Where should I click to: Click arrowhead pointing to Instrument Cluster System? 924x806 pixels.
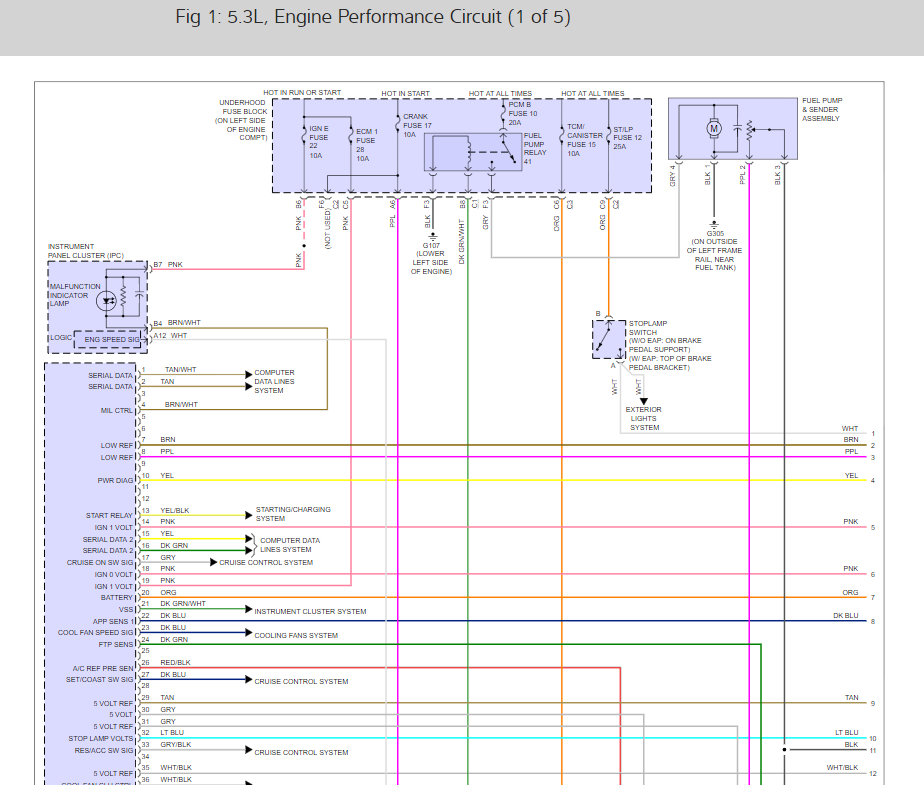coord(249,609)
